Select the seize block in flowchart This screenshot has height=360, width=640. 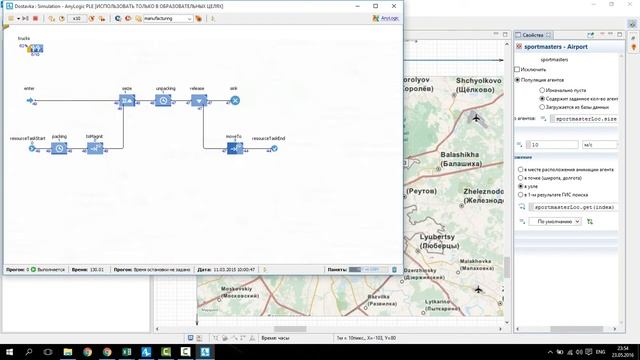pos(127,100)
